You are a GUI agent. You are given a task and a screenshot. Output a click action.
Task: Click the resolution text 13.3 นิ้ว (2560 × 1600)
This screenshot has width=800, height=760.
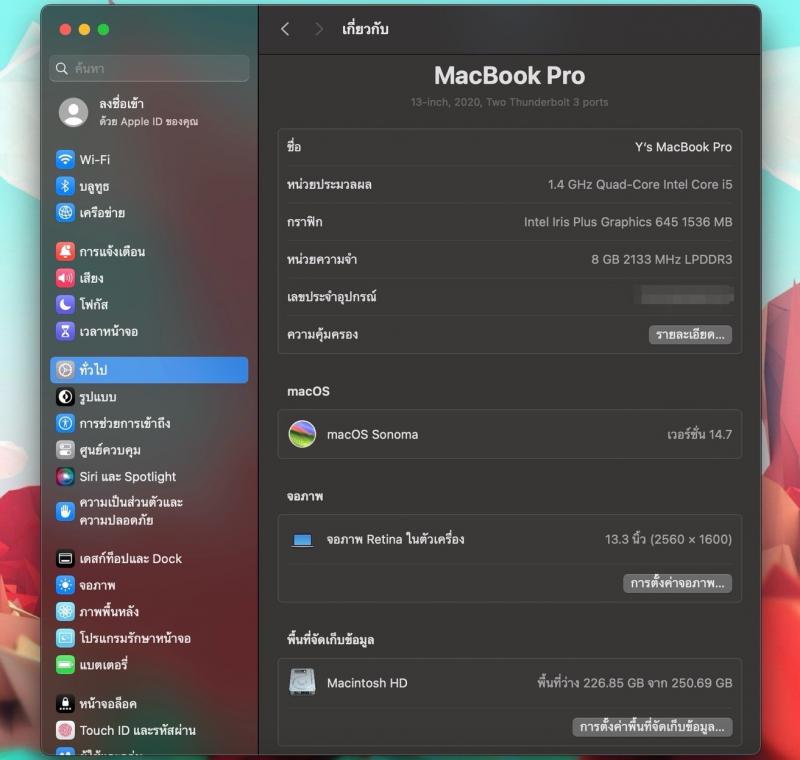(668, 540)
